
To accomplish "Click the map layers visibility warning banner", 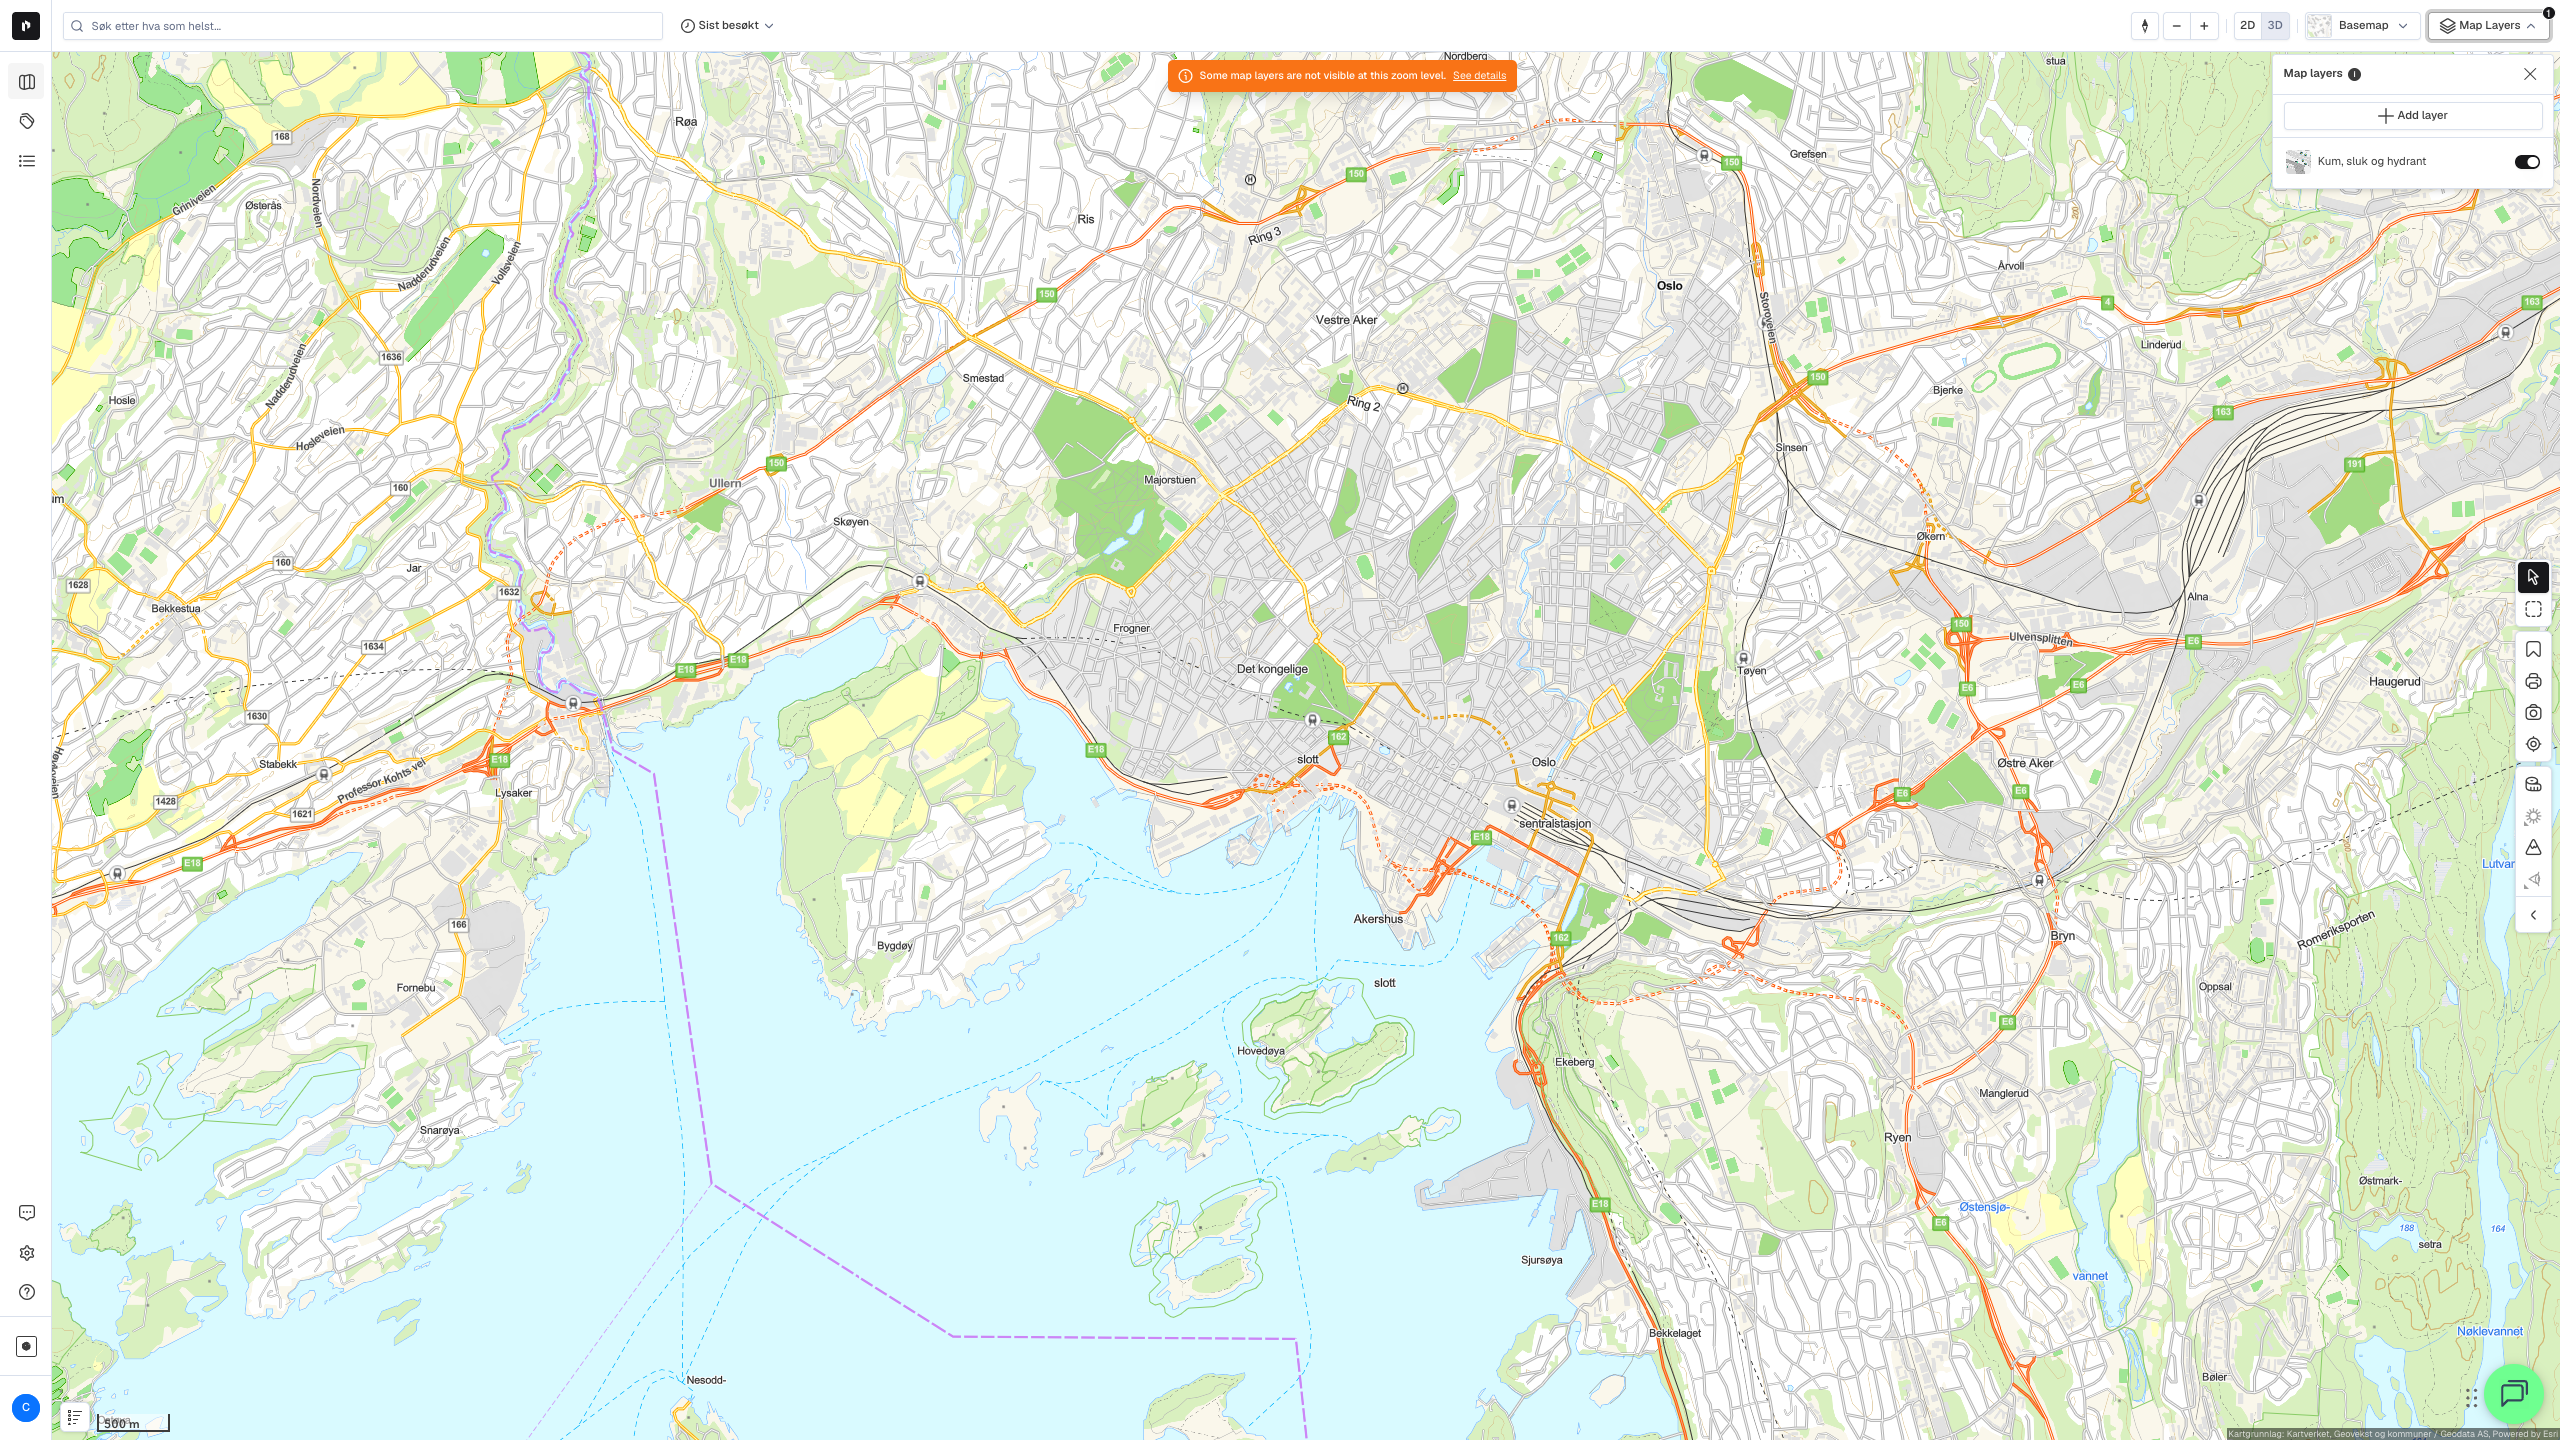I will pyautogui.click(x=1342, y=76).
